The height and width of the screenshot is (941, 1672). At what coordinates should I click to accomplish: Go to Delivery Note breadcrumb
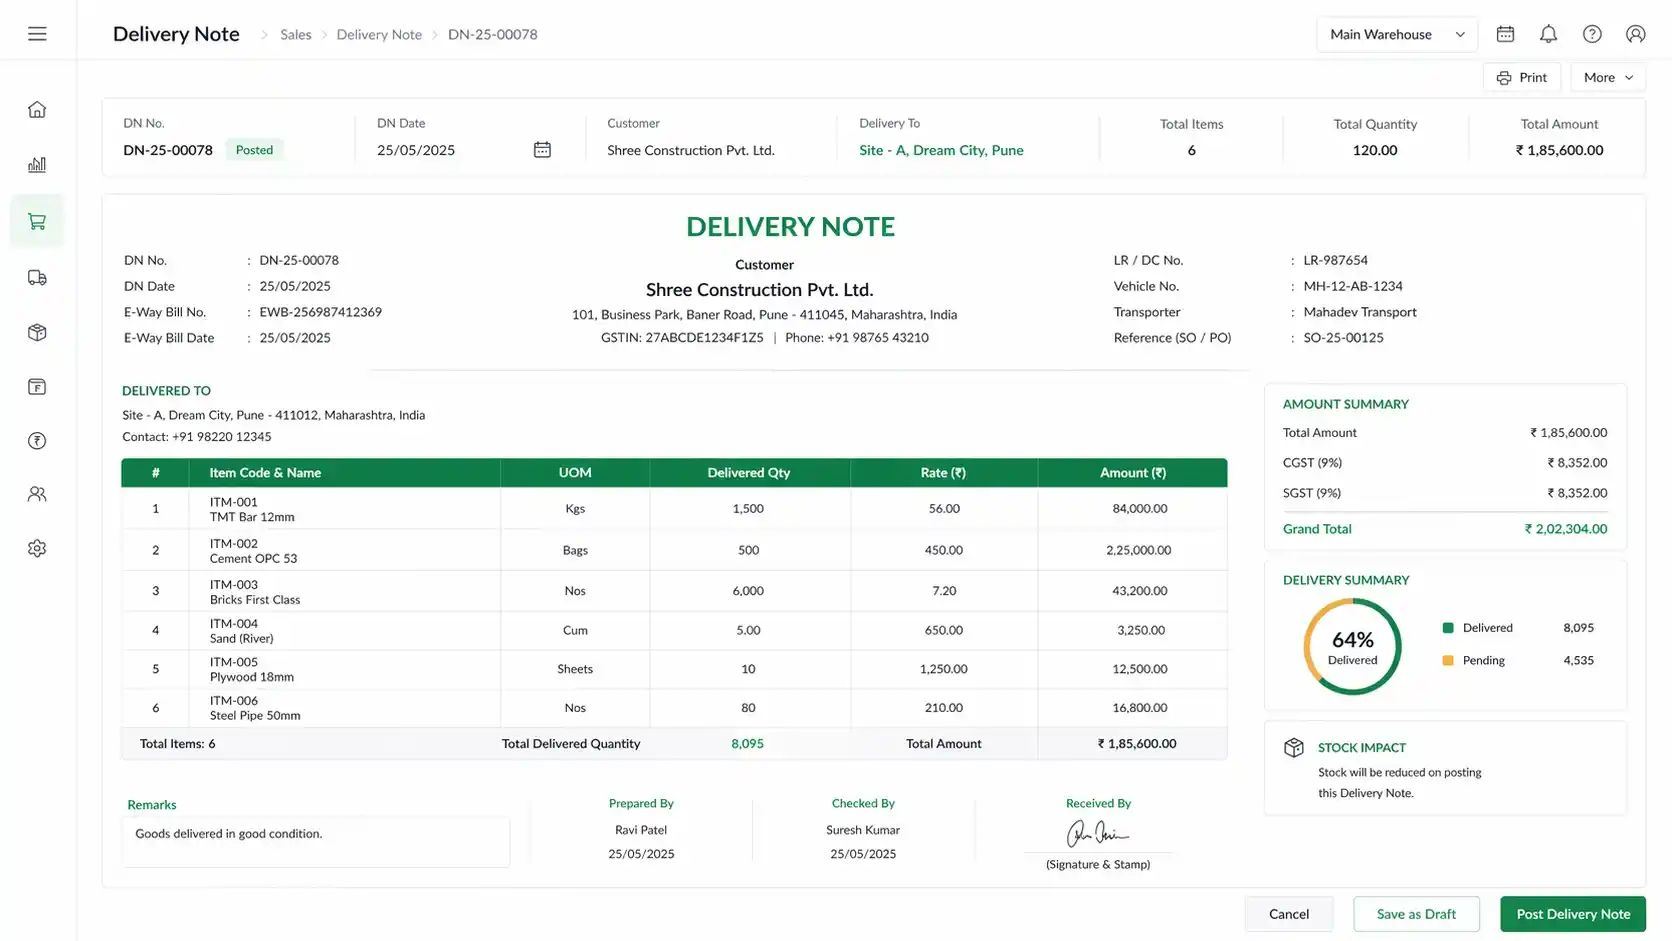click(379, 34)
